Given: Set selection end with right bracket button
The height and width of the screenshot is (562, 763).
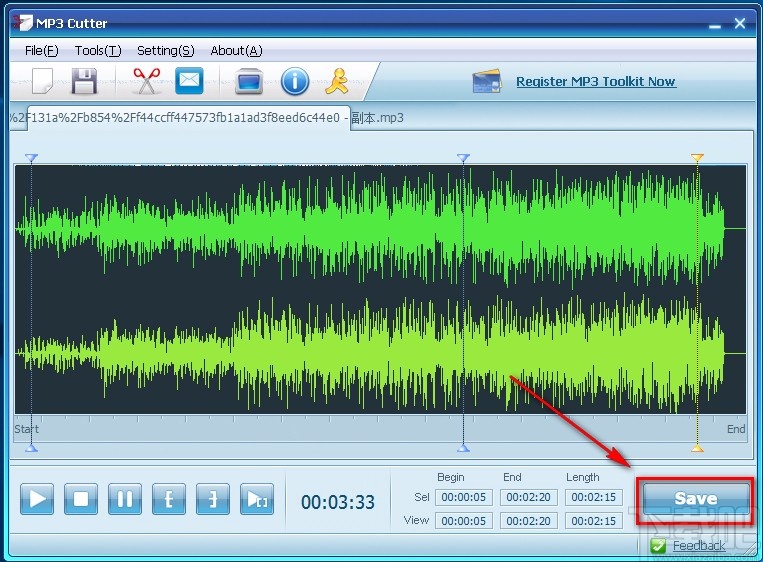Looking at the screenshot, I should 213,499.
